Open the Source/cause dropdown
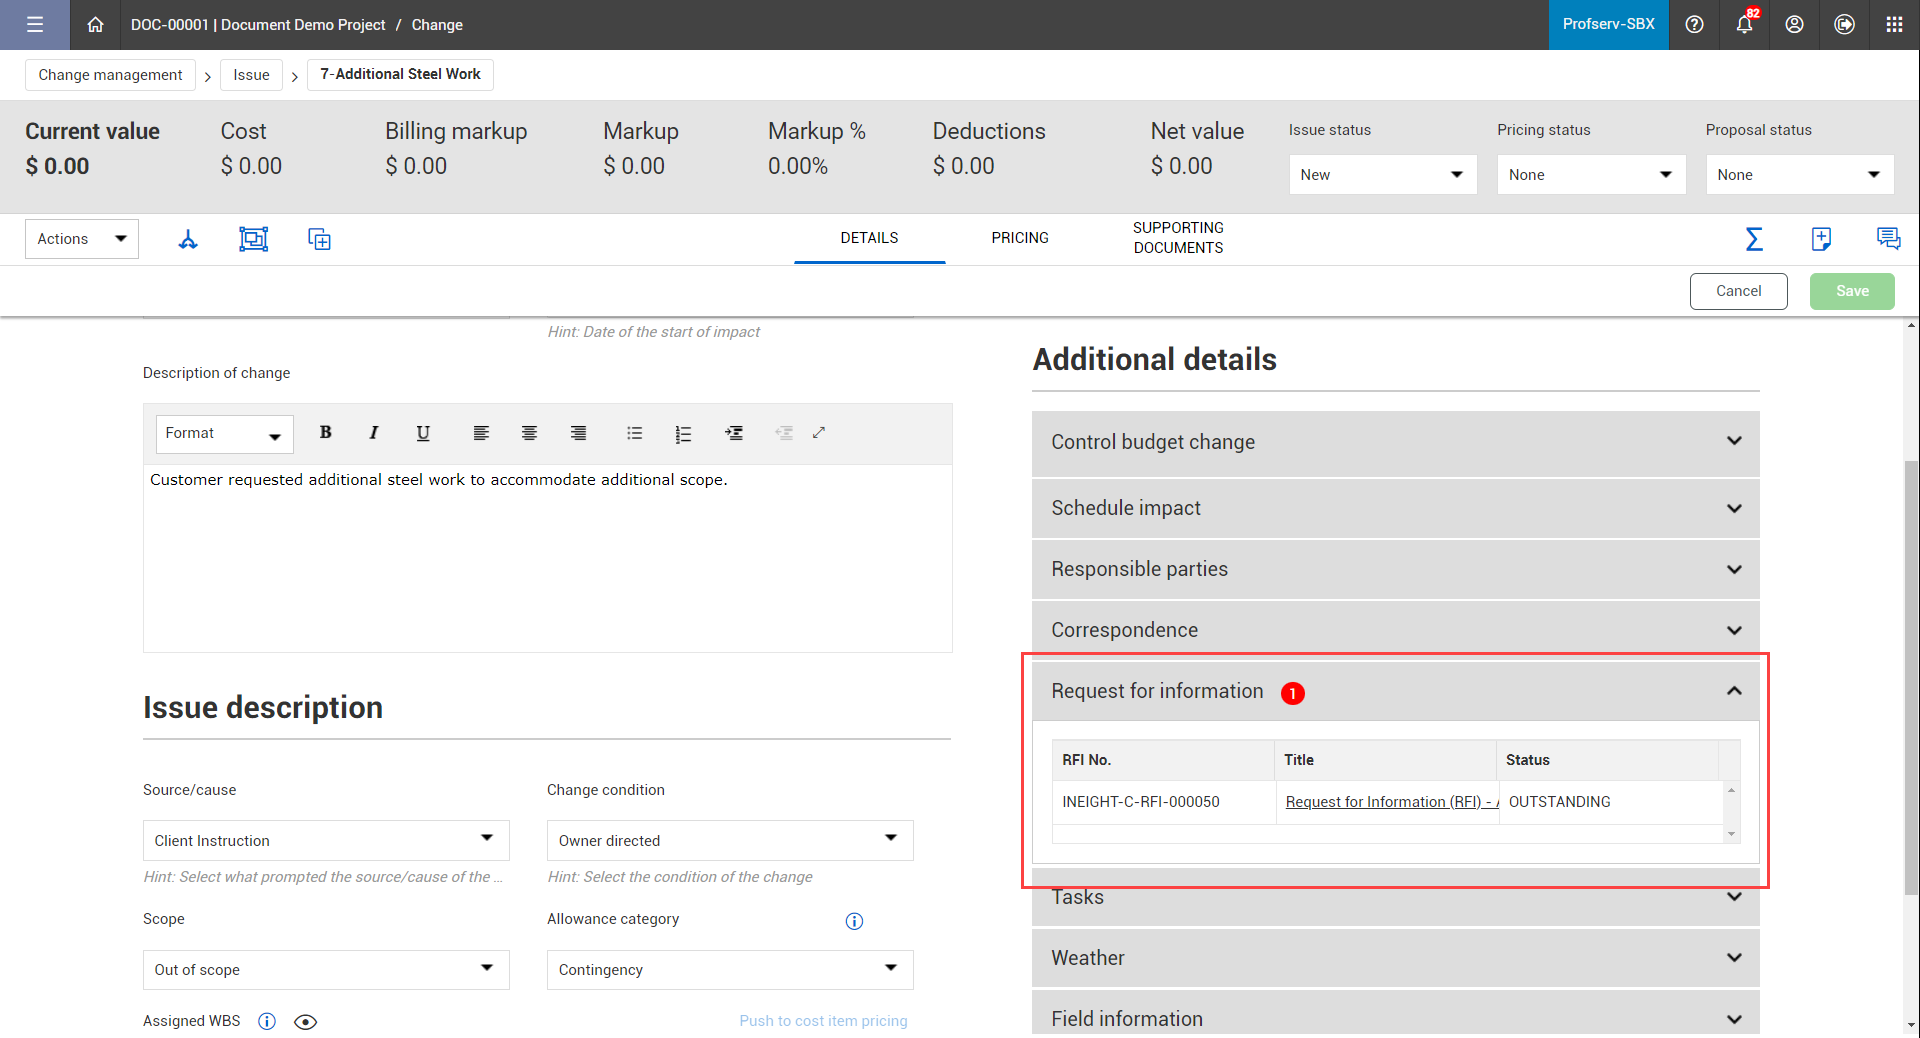Viewport: 1920px width, 1038px height. click(x=326, y=840)
